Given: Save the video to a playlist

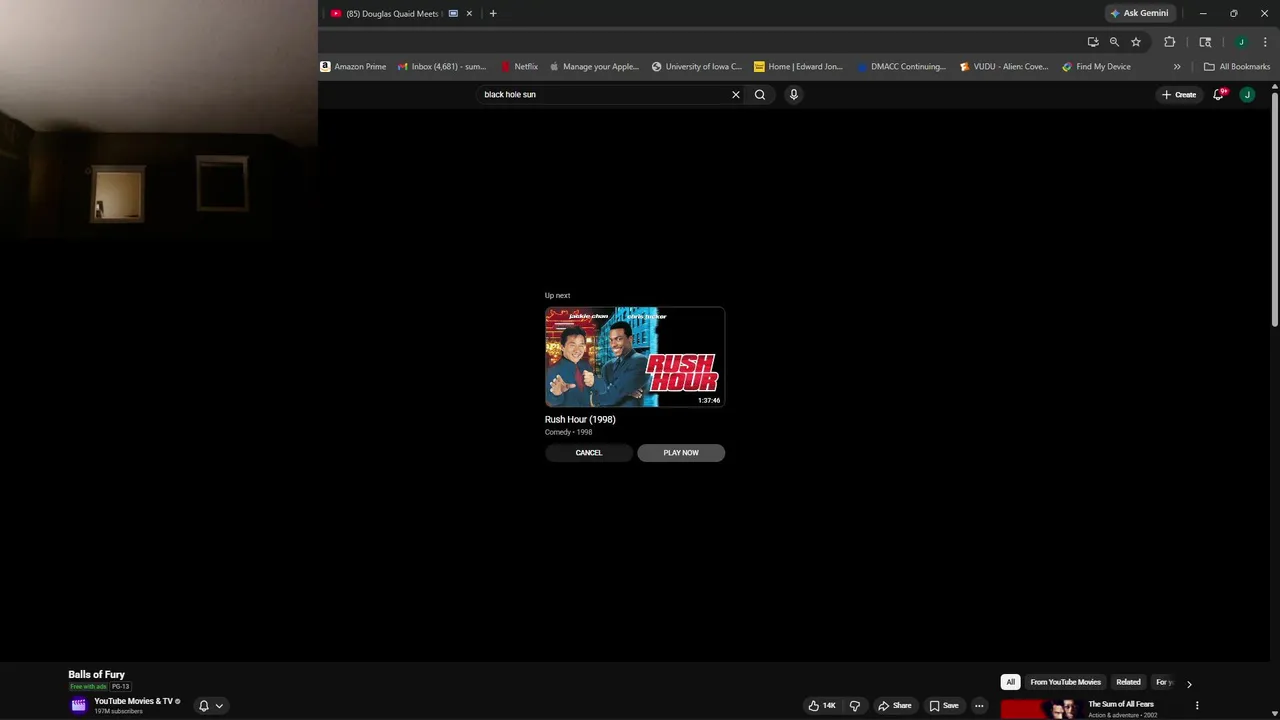Looking at the screenshot, I should 944,706.
